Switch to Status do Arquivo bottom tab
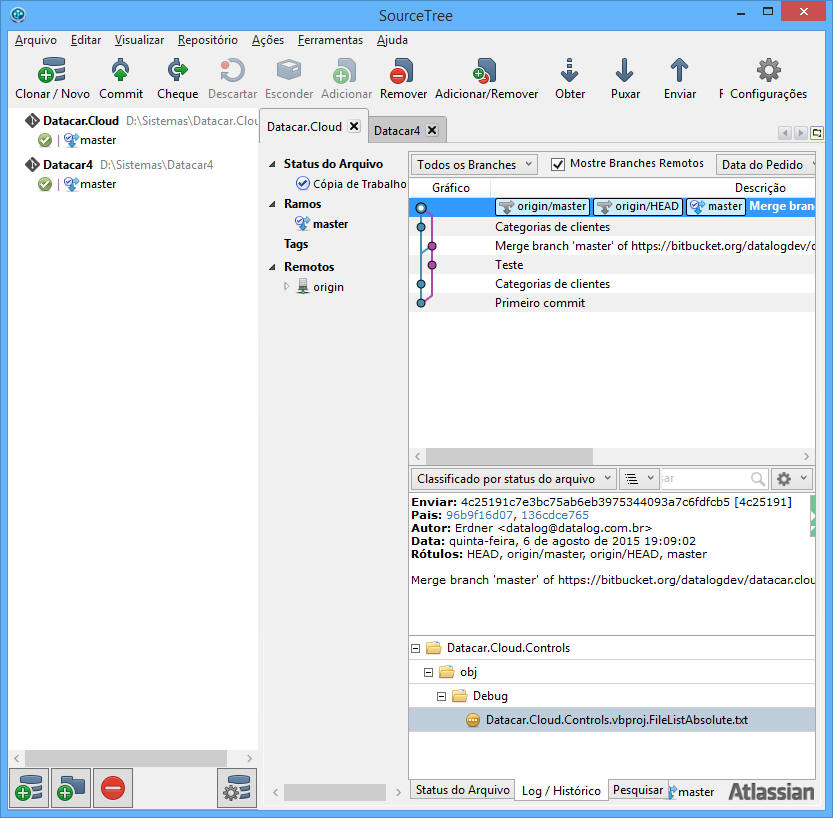The image size is (833, 818). 462,790
